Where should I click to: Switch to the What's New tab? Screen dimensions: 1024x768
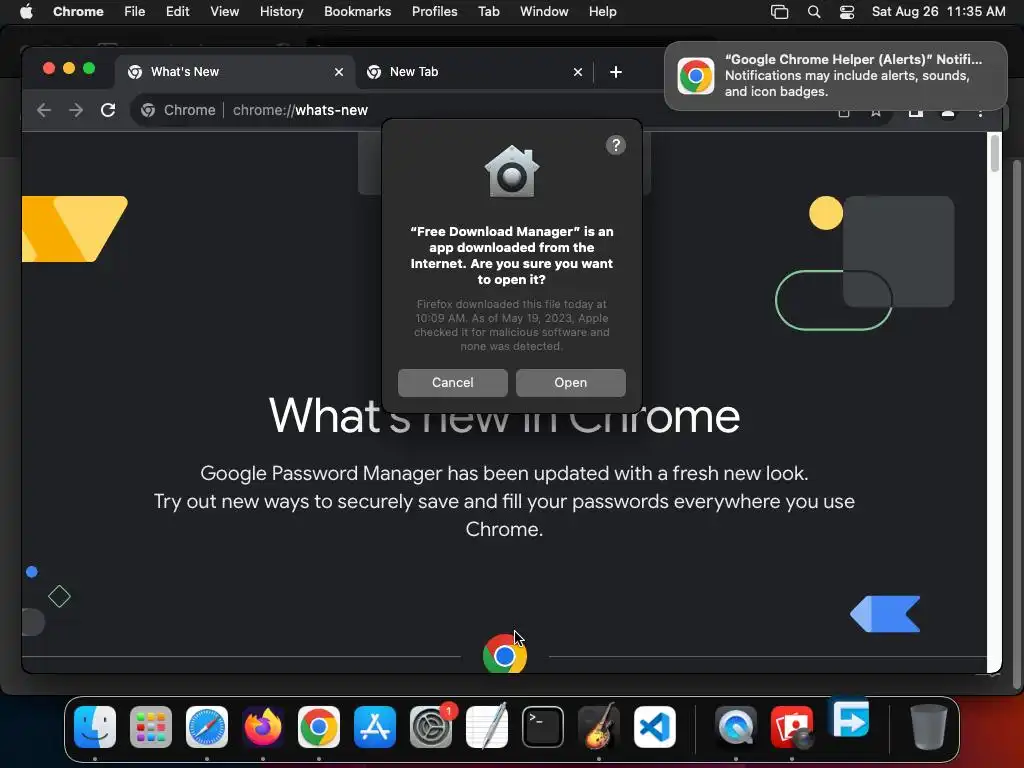coord(235,72)
